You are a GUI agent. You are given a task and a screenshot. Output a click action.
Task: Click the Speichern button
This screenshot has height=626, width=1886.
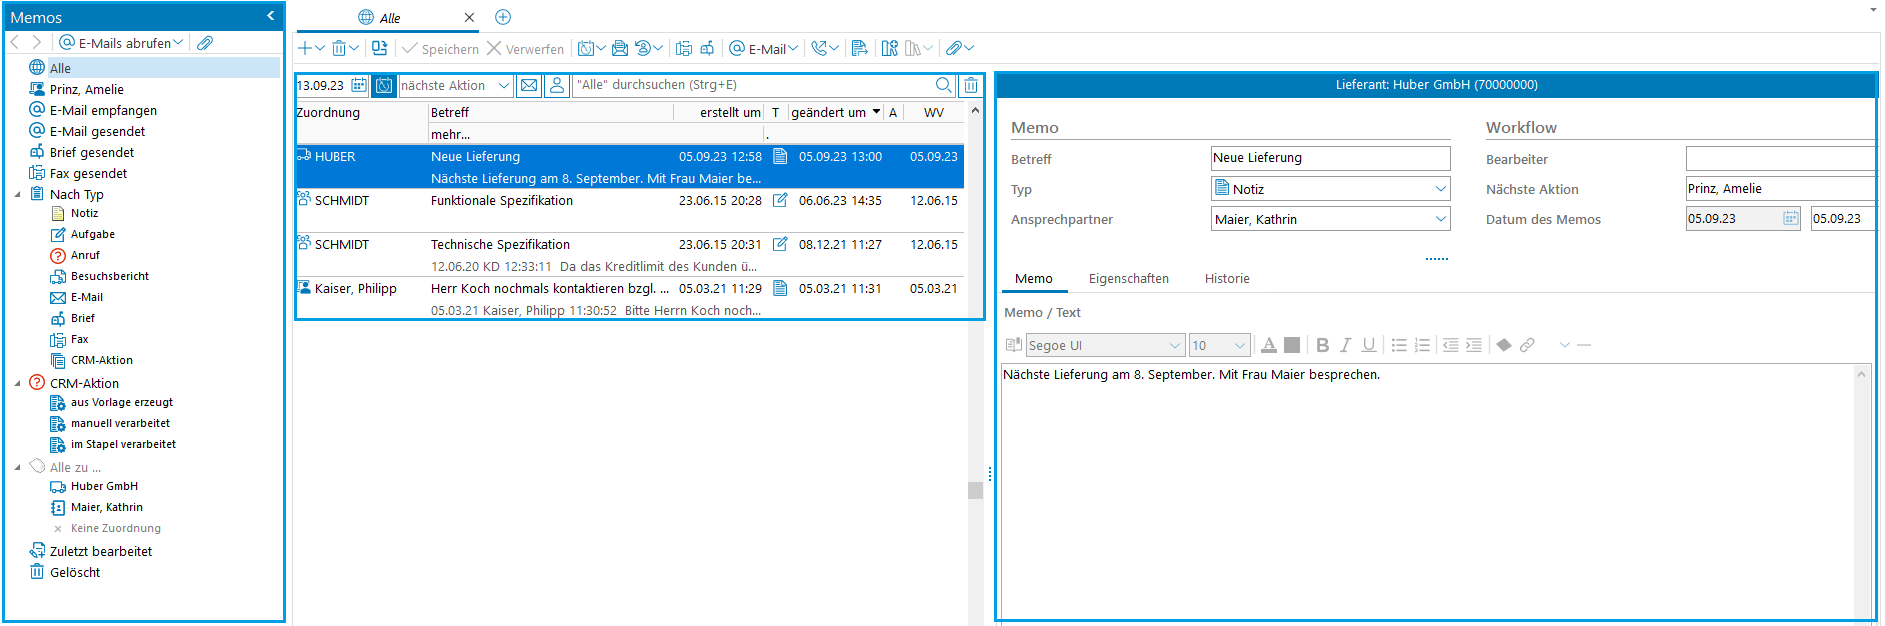click(x=440, y=49)
